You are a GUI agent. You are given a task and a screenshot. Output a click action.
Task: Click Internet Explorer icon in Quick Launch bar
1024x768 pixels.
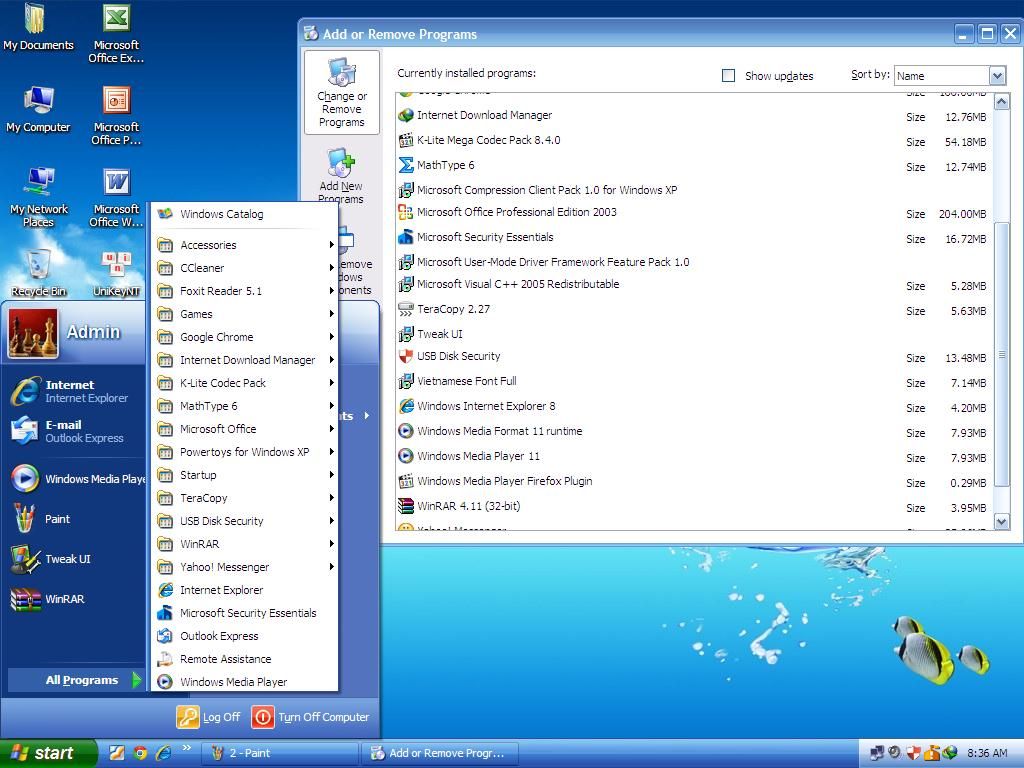click(x=163, y=753)
